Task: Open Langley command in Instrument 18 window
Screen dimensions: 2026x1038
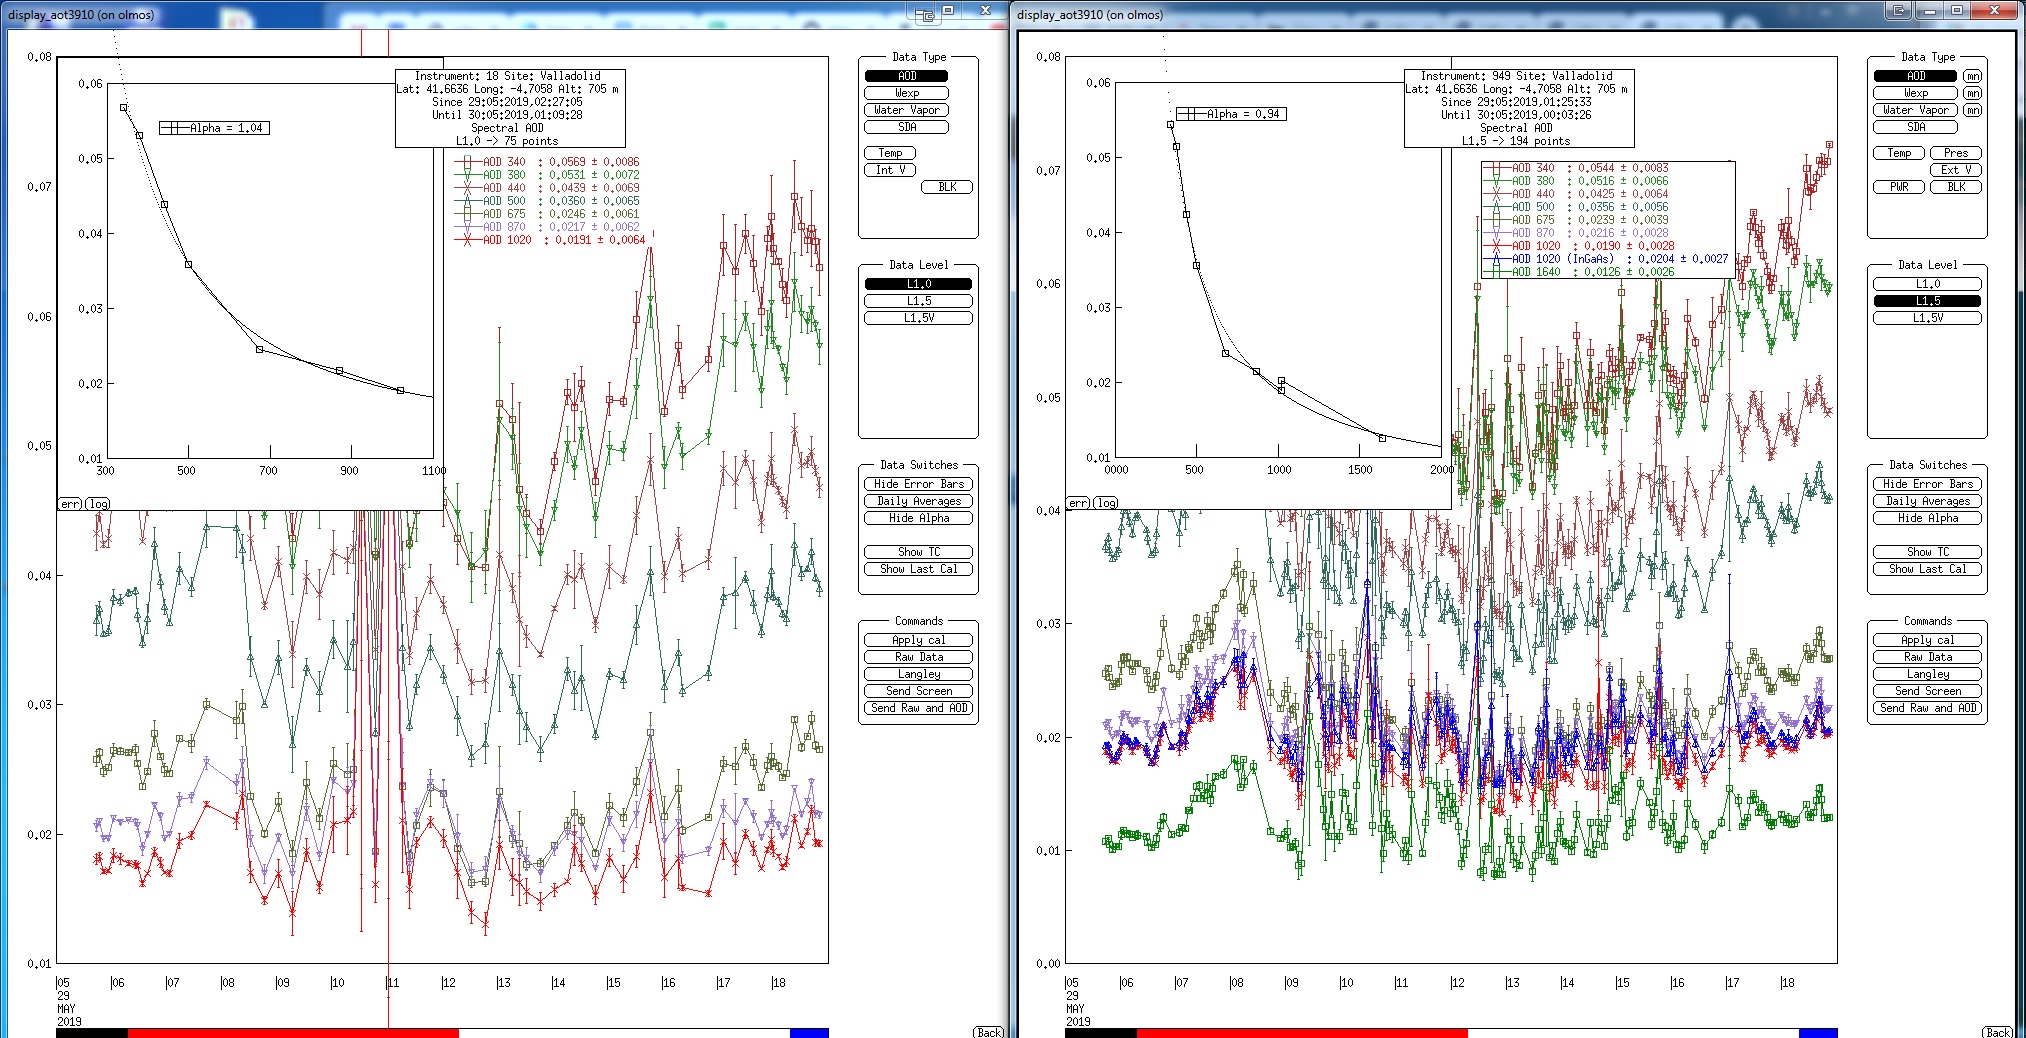Action: tap(919, 674)
